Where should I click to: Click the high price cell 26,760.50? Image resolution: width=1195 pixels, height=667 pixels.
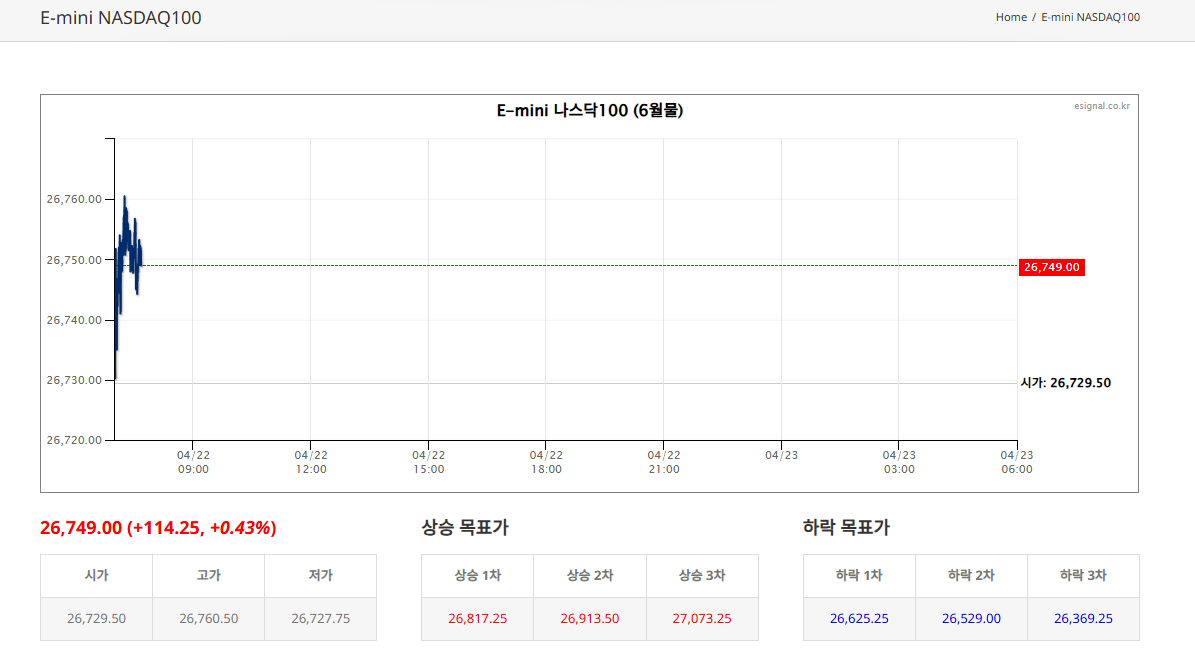[208, 618]
